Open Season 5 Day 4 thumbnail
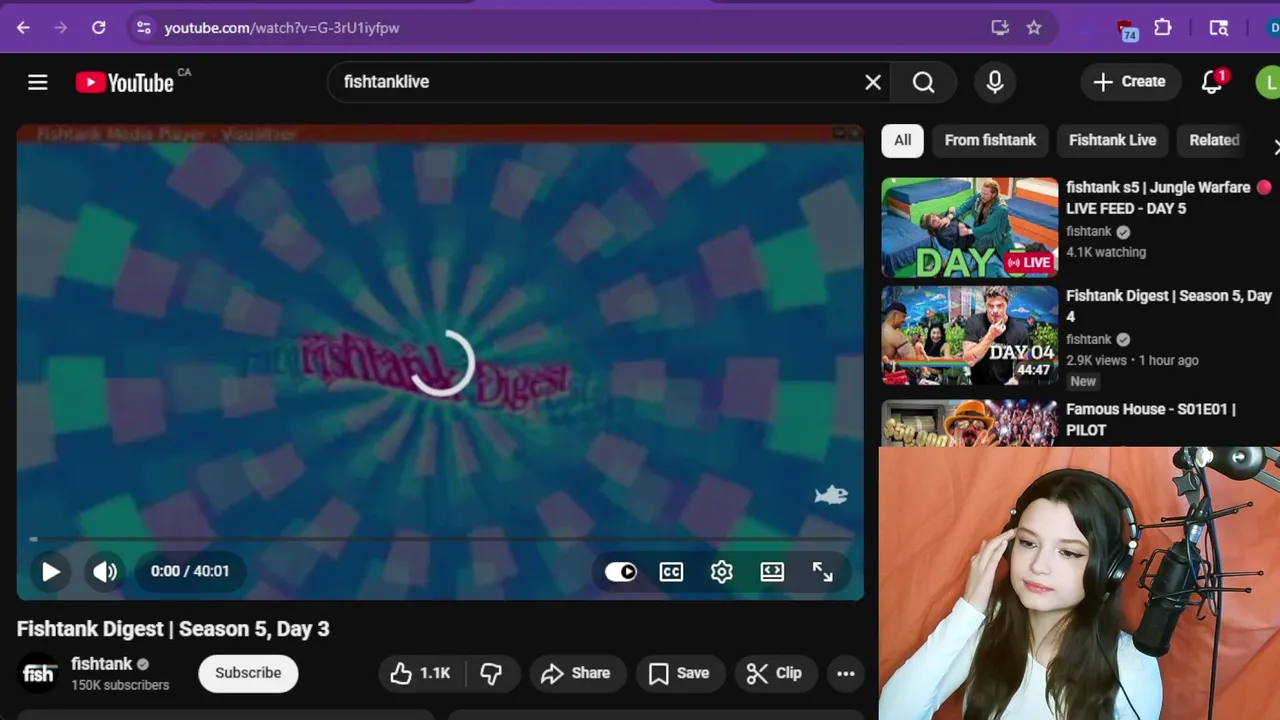1280x720 pixels. [x=969, y=336]
